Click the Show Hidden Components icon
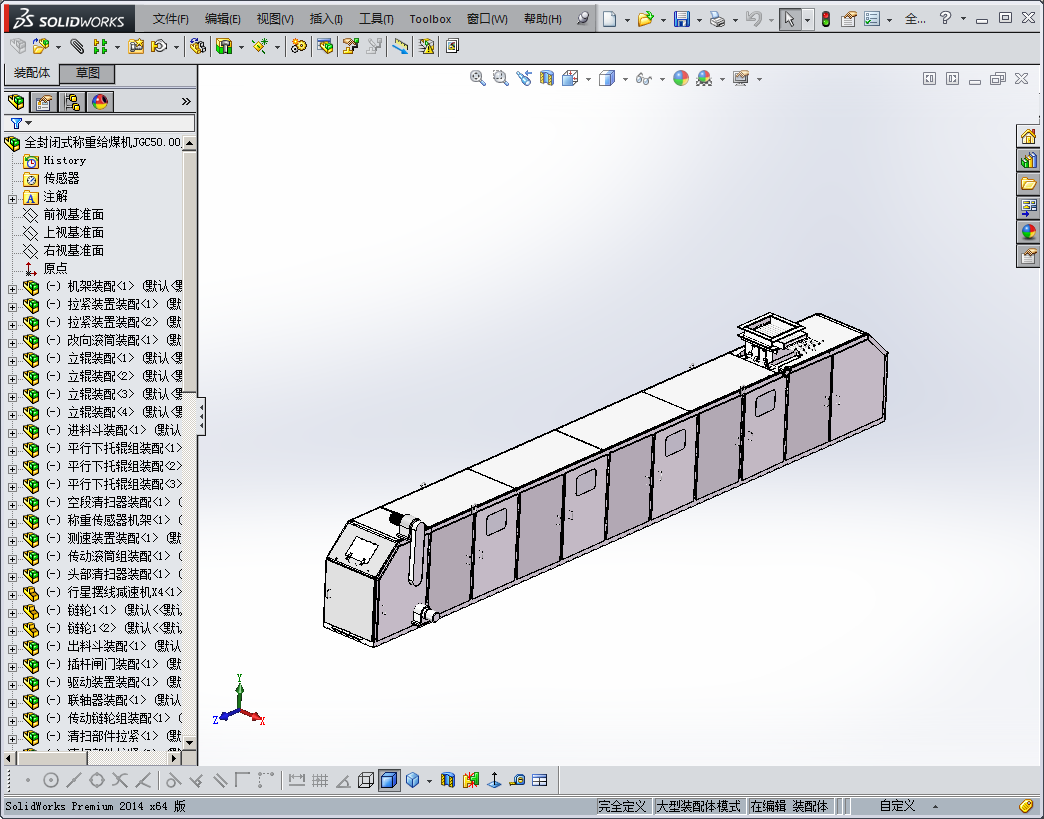 [x=198, y=46]
